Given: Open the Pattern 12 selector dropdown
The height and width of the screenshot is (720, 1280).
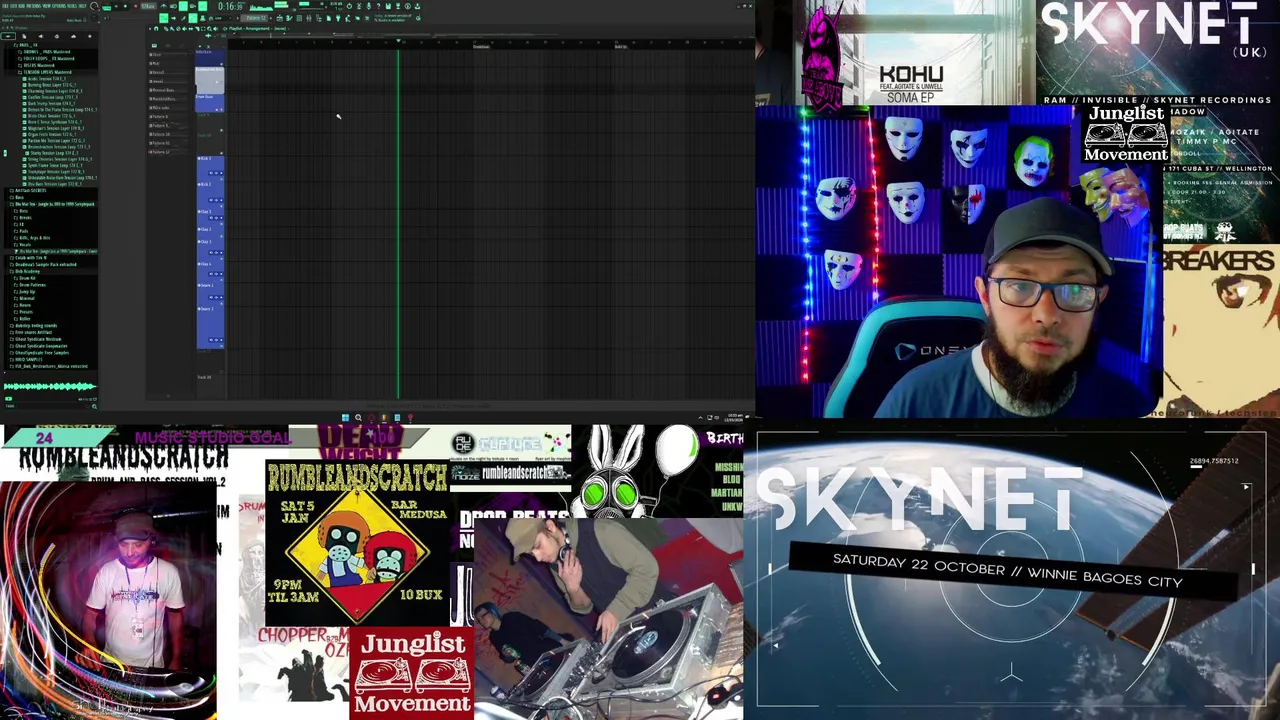Looking at the screenshot, I should click(255, 18).
